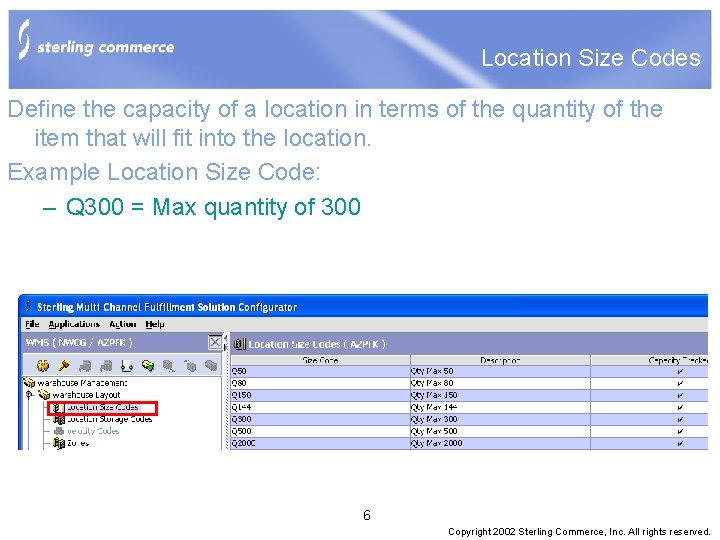The image size is (720, 540).
Task: Click the last greyed-out boxes toolbar icon
Action: (x=211, y=366)
